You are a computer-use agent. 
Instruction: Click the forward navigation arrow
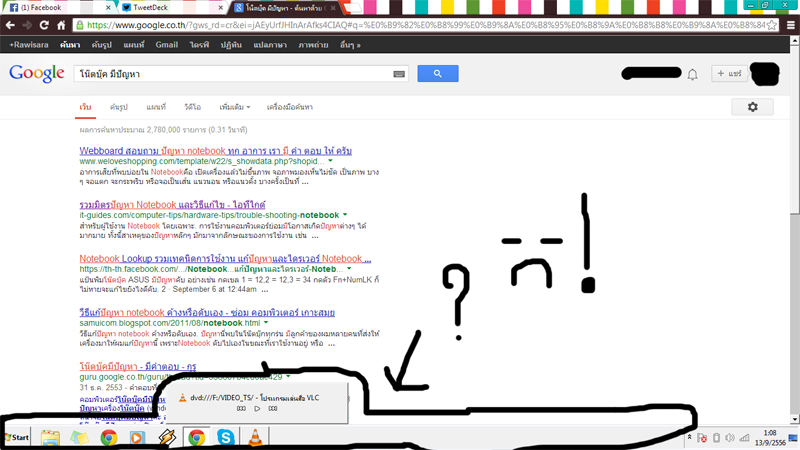[x=27, y=25]
